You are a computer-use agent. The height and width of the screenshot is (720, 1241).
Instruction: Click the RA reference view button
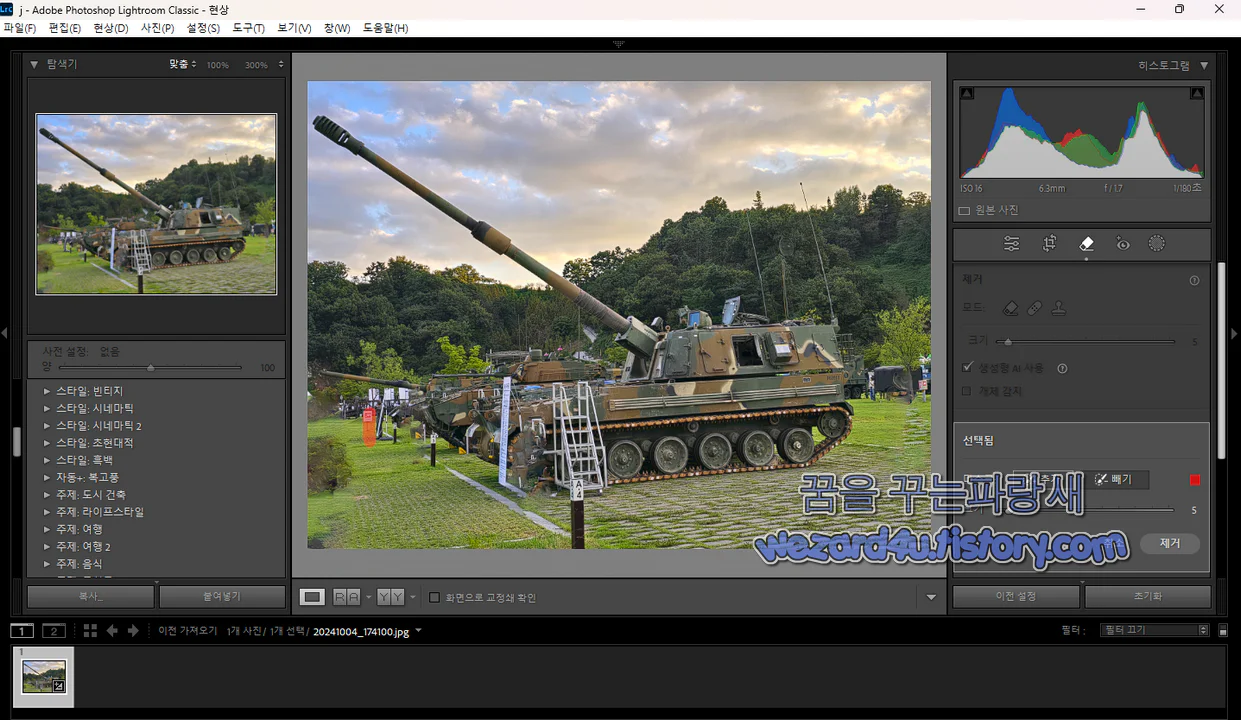pyautogui.click(x=346, y=597)
